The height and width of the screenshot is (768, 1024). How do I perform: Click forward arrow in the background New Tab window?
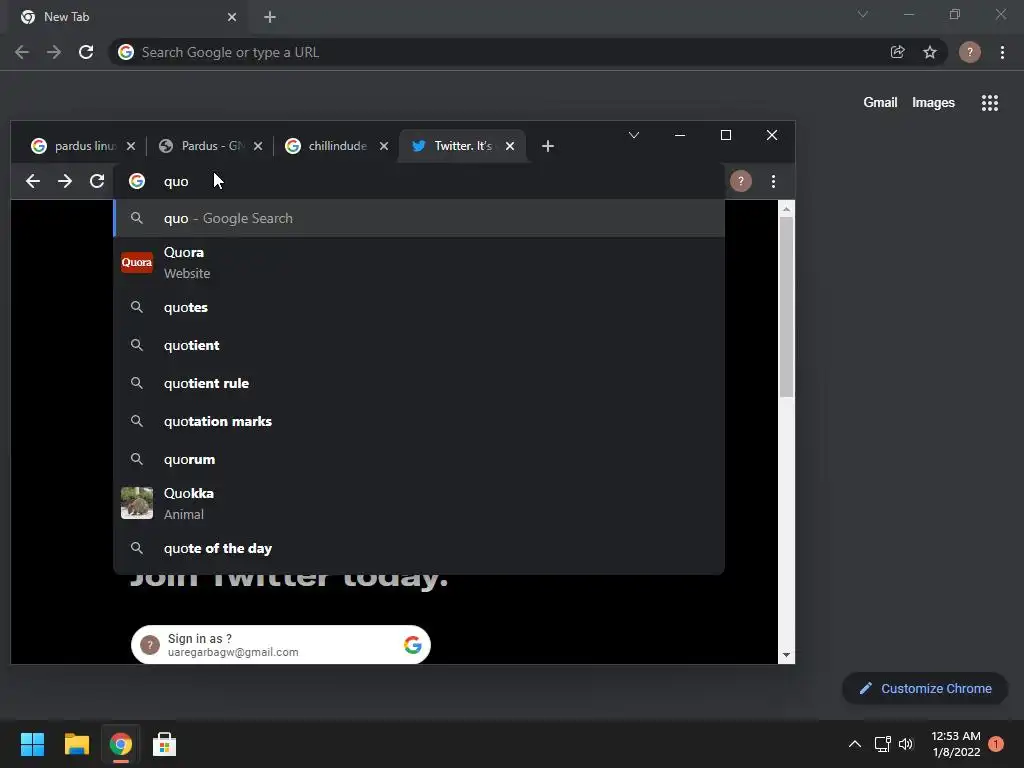click(x=54, y=52)
